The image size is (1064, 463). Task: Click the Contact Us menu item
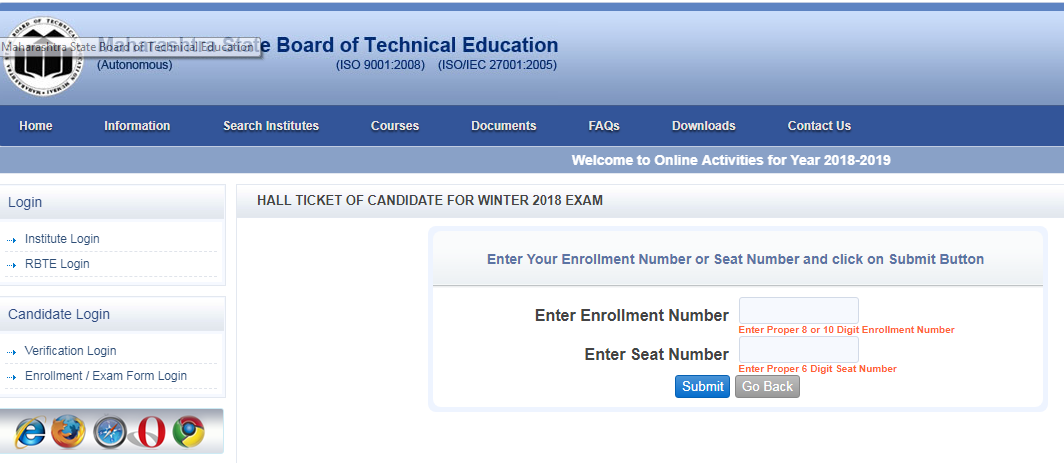pyautogui.click(x=819, y=126)
